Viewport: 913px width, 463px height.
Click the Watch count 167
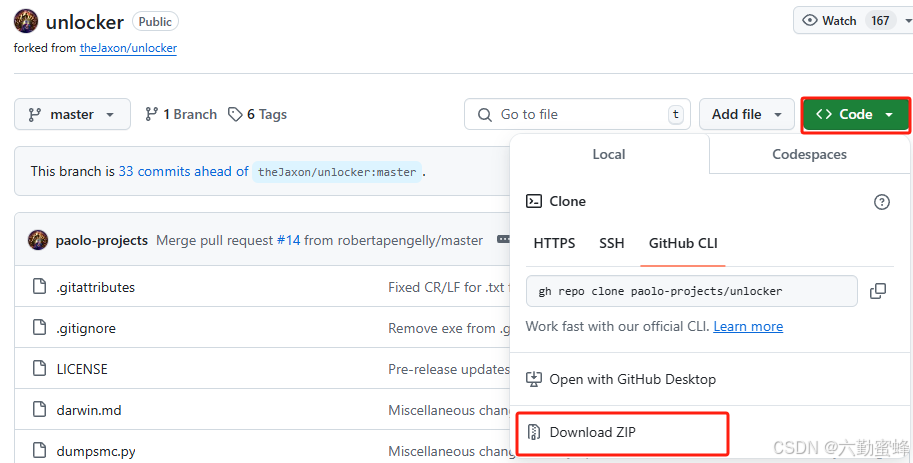pos(880,20)
